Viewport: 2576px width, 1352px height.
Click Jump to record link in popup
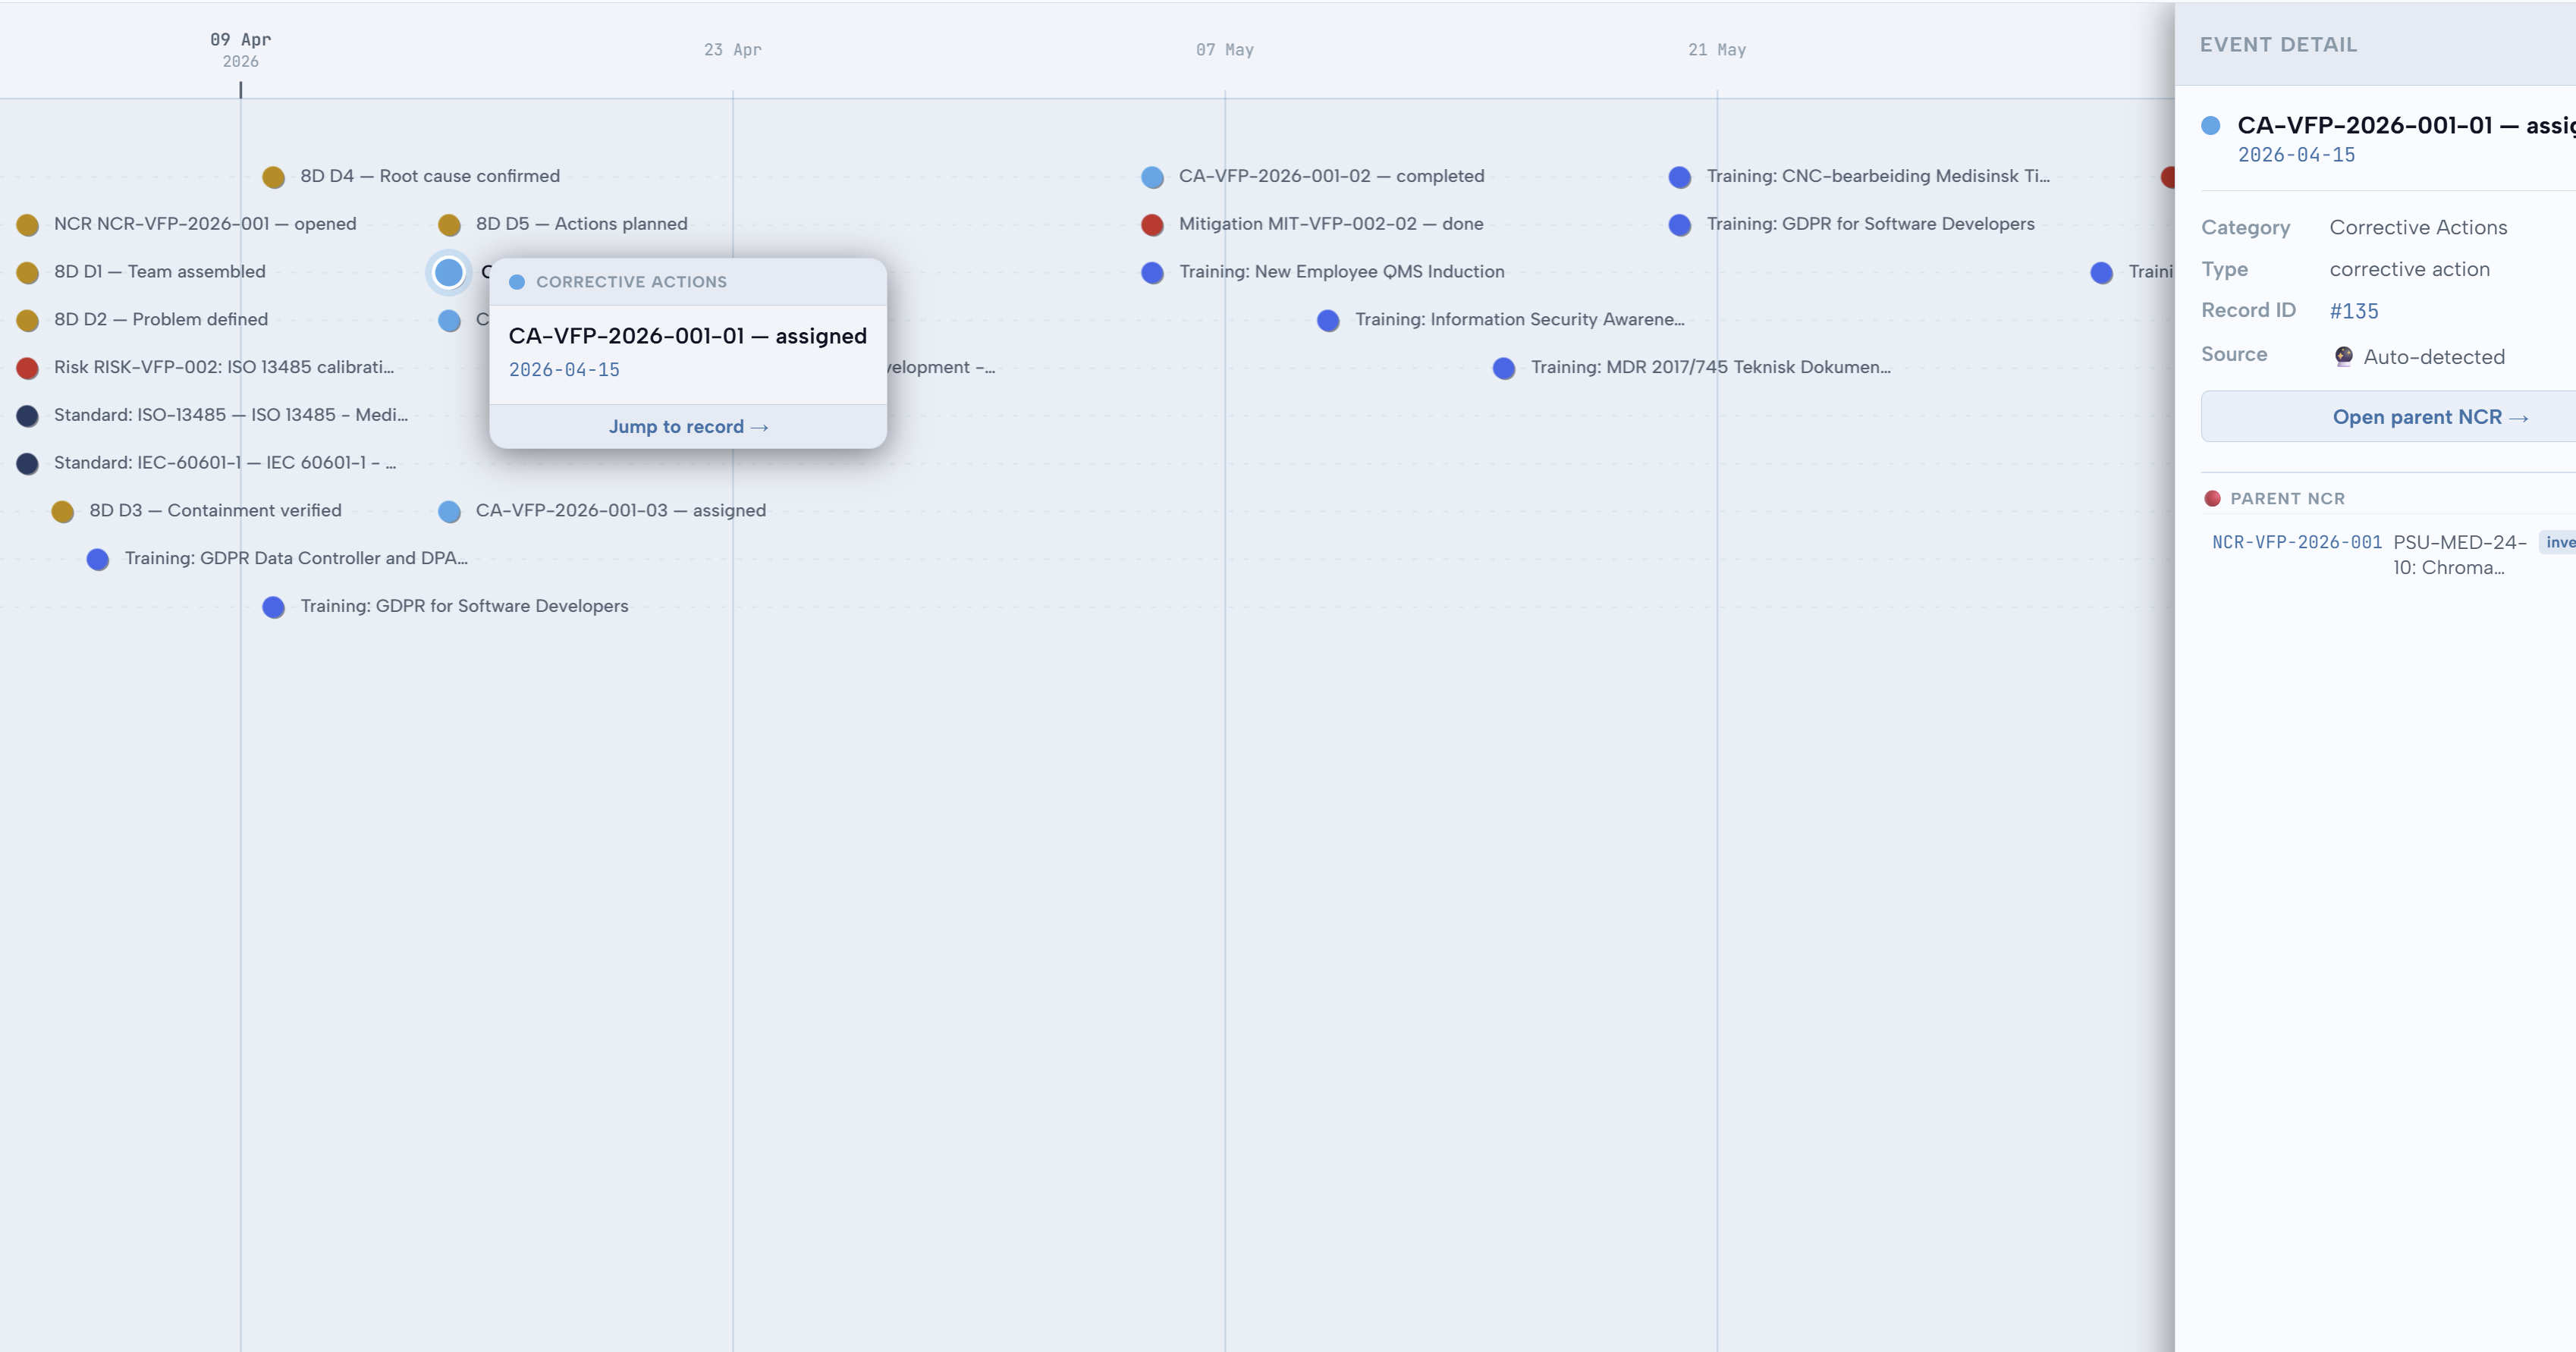pos(688,427)
